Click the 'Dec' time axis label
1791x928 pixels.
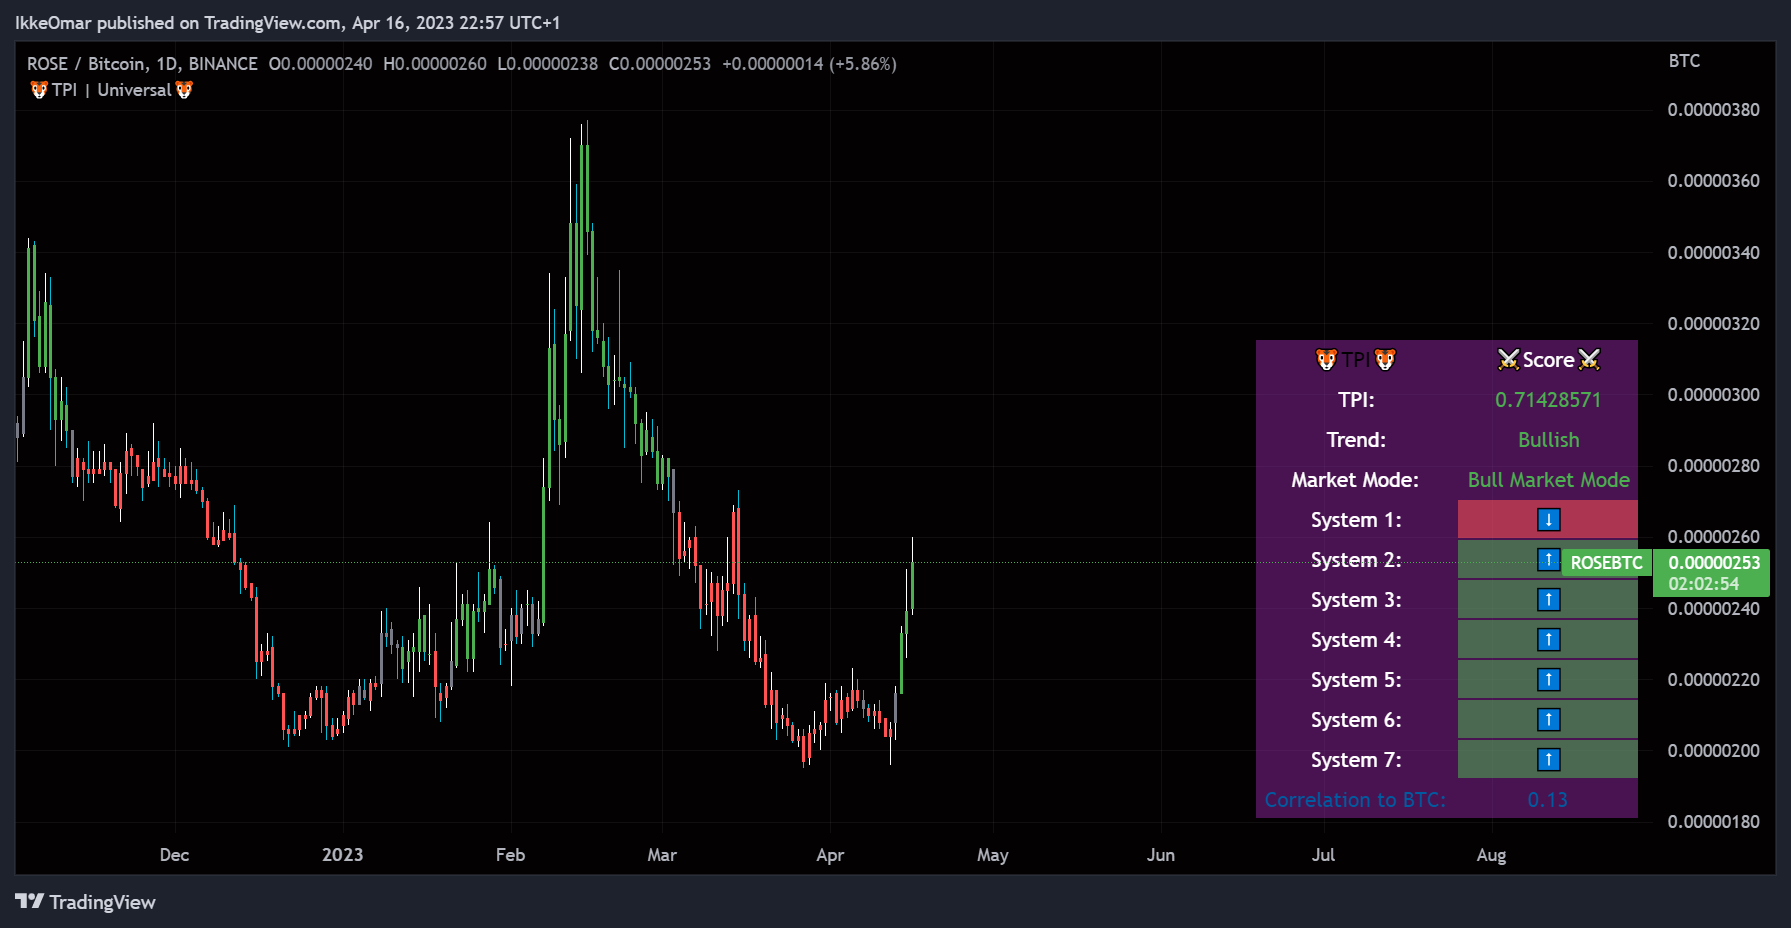(174, 855)
